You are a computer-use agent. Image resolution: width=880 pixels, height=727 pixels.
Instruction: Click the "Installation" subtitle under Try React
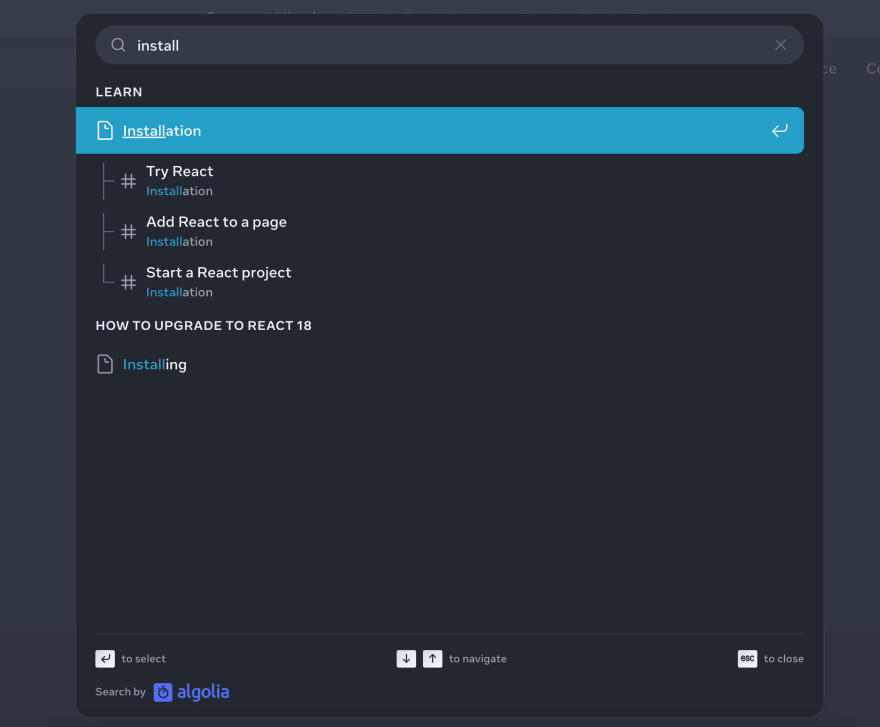click(180, 191)
